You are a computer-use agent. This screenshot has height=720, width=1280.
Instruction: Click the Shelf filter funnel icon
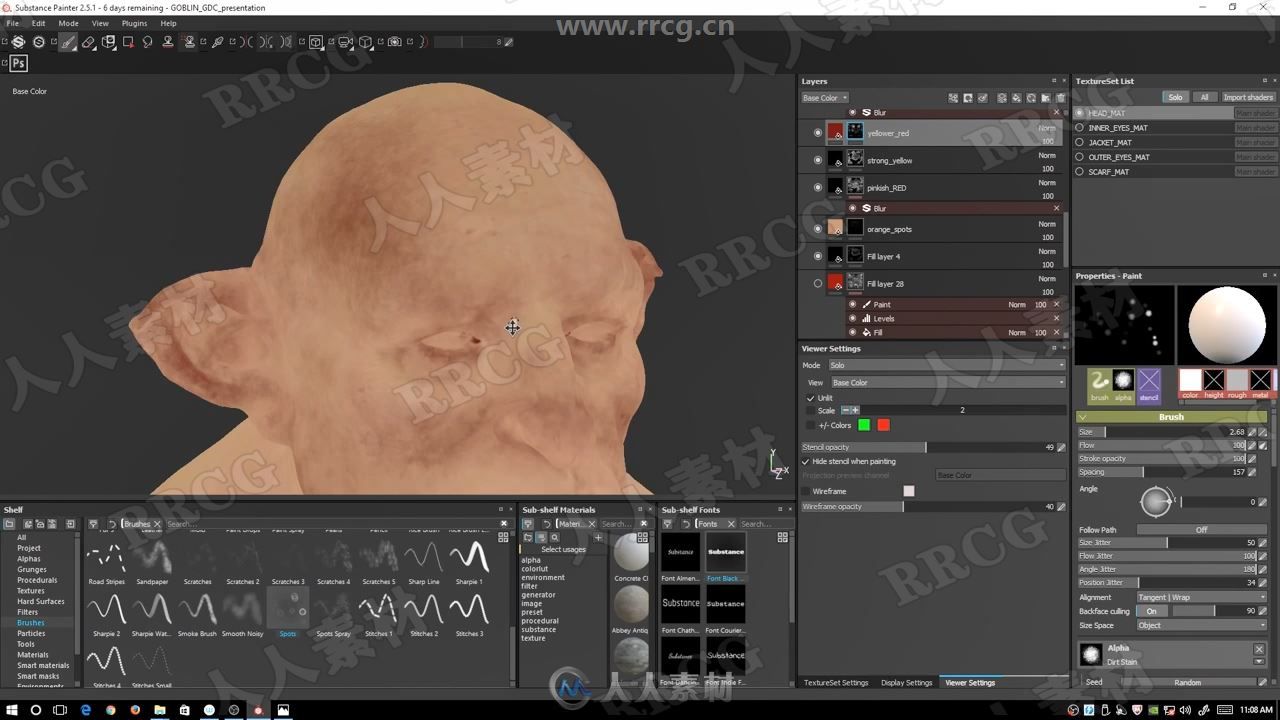93,524
